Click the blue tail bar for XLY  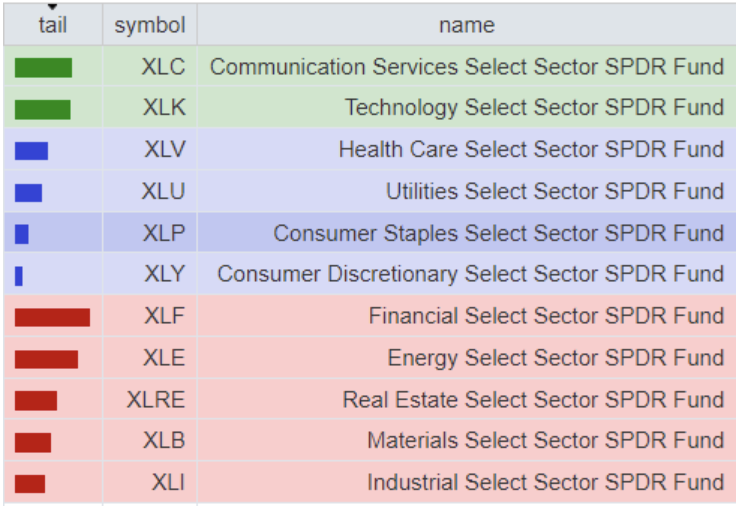(19, 276)
